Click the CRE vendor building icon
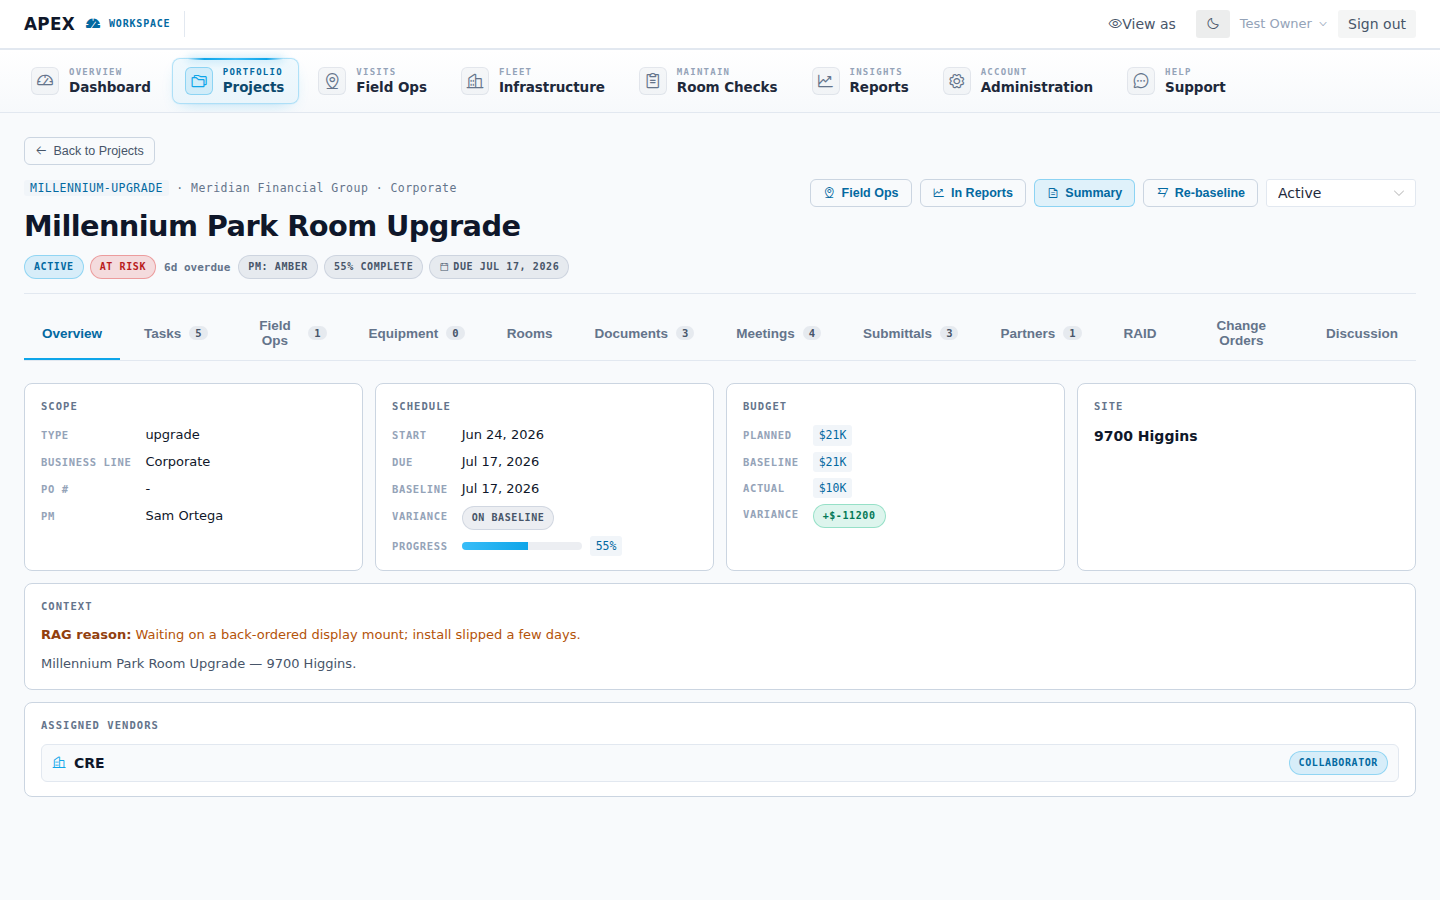 59,763
